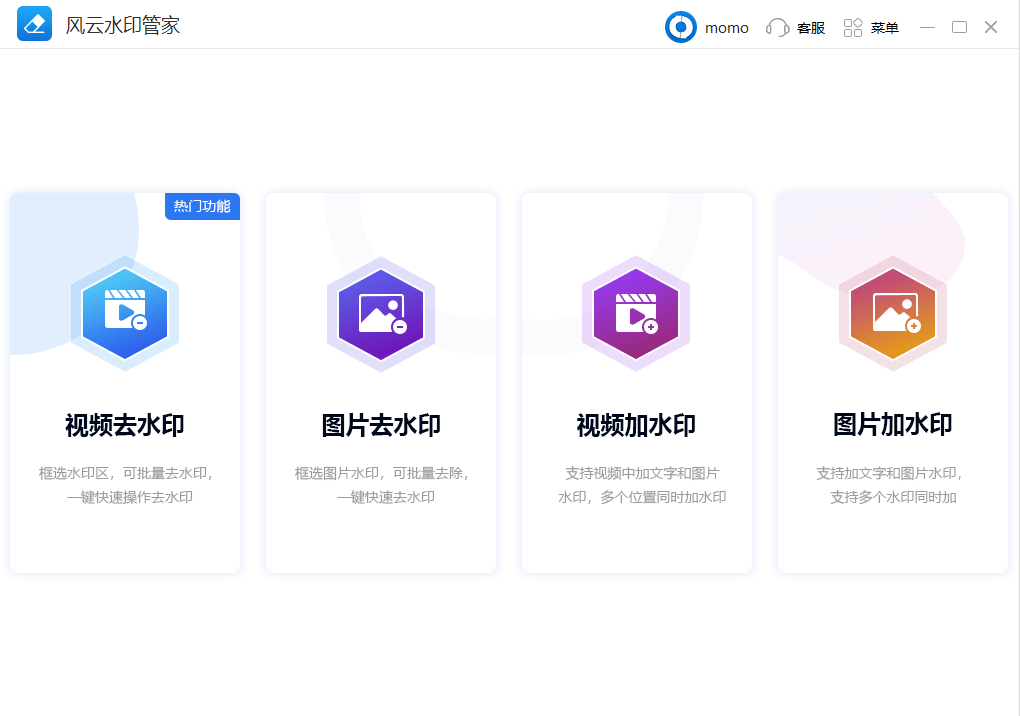The width and height of the screenshot is (1020, 716).
Task: Open the 菜单 grid icon
Action: click(853, 27)
